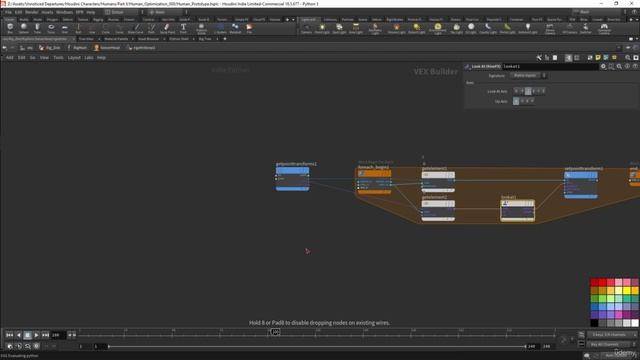Viewport: 640px width, 360px height.
Task: Edit the lookat1 node name field
Action: (x=550, y=66)
